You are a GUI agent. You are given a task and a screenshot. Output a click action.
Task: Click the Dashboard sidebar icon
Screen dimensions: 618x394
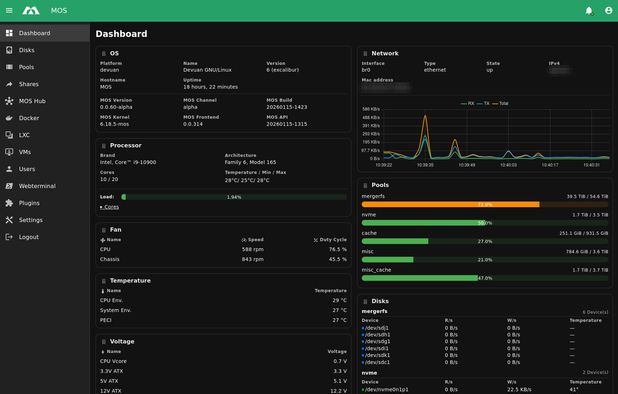(x=9, y=33)
